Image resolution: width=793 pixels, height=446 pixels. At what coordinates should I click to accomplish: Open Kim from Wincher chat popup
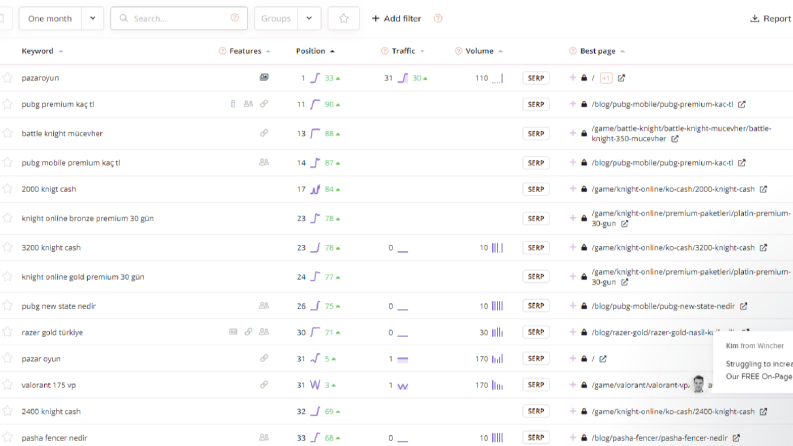pos(754,361)
